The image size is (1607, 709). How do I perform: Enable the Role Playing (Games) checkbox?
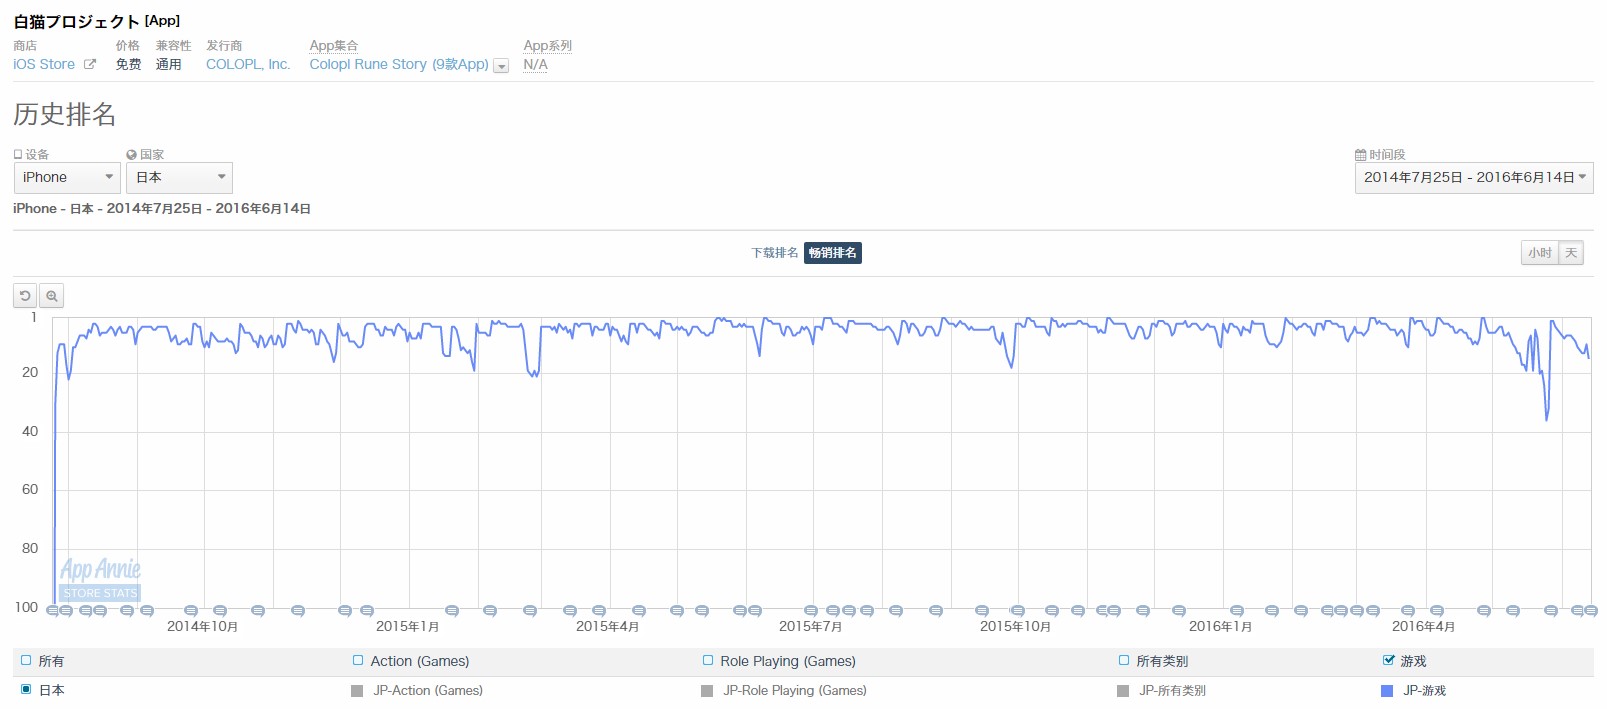708,660
